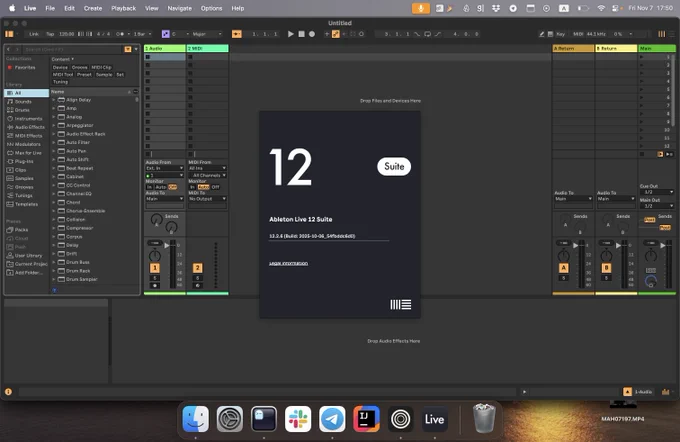The image size is (680, 442).
Task: Expand the Content filter group
Action: (62, 59)
